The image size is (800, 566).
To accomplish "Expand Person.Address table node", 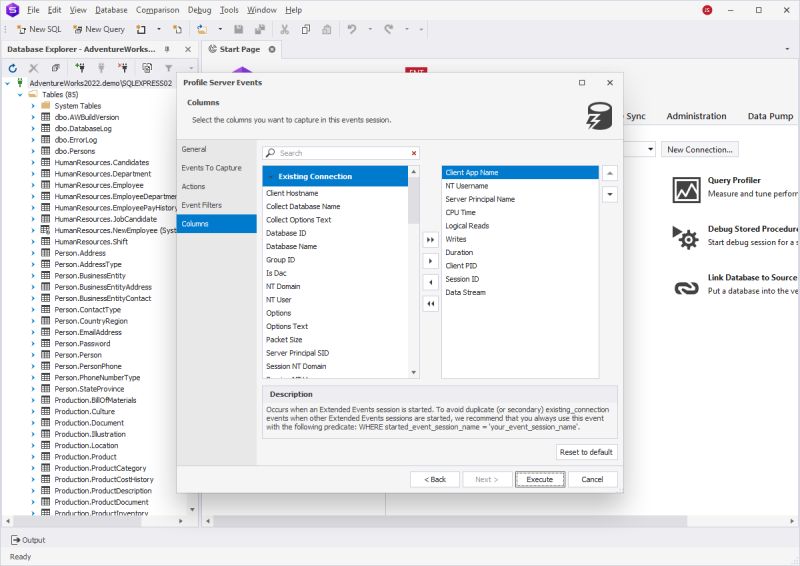I will pos(33,253).
